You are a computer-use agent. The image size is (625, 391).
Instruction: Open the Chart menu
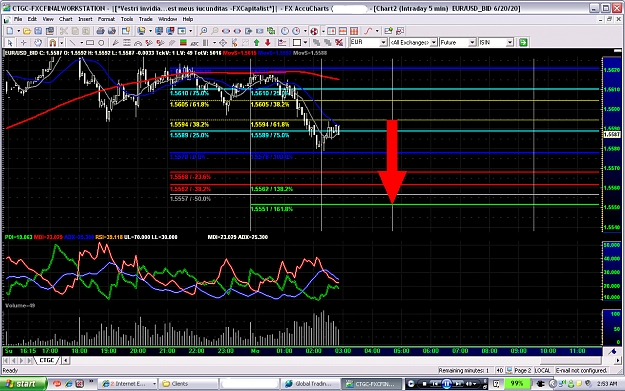[65, 19]
